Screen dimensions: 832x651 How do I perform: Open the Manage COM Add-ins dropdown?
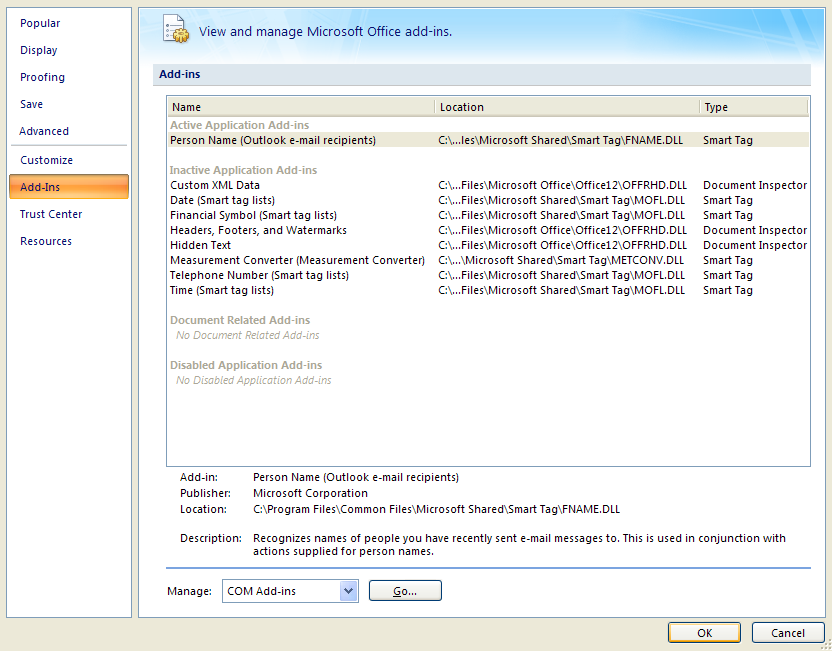290,591
